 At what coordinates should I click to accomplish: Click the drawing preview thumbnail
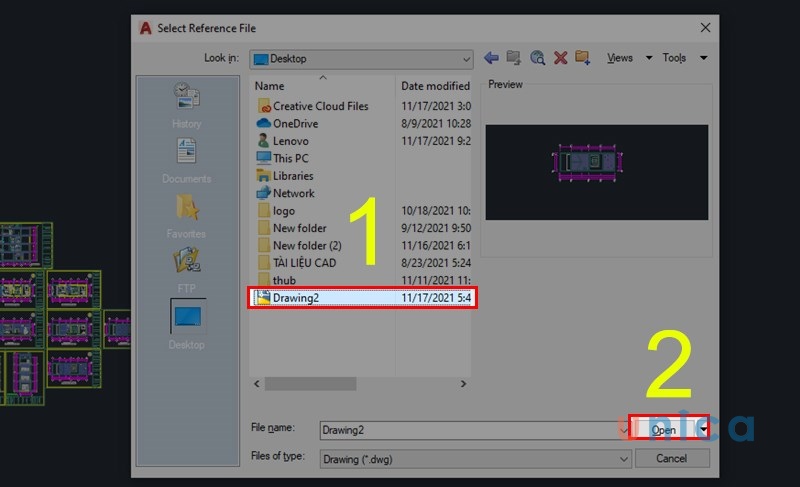click(x=596, y=172)
